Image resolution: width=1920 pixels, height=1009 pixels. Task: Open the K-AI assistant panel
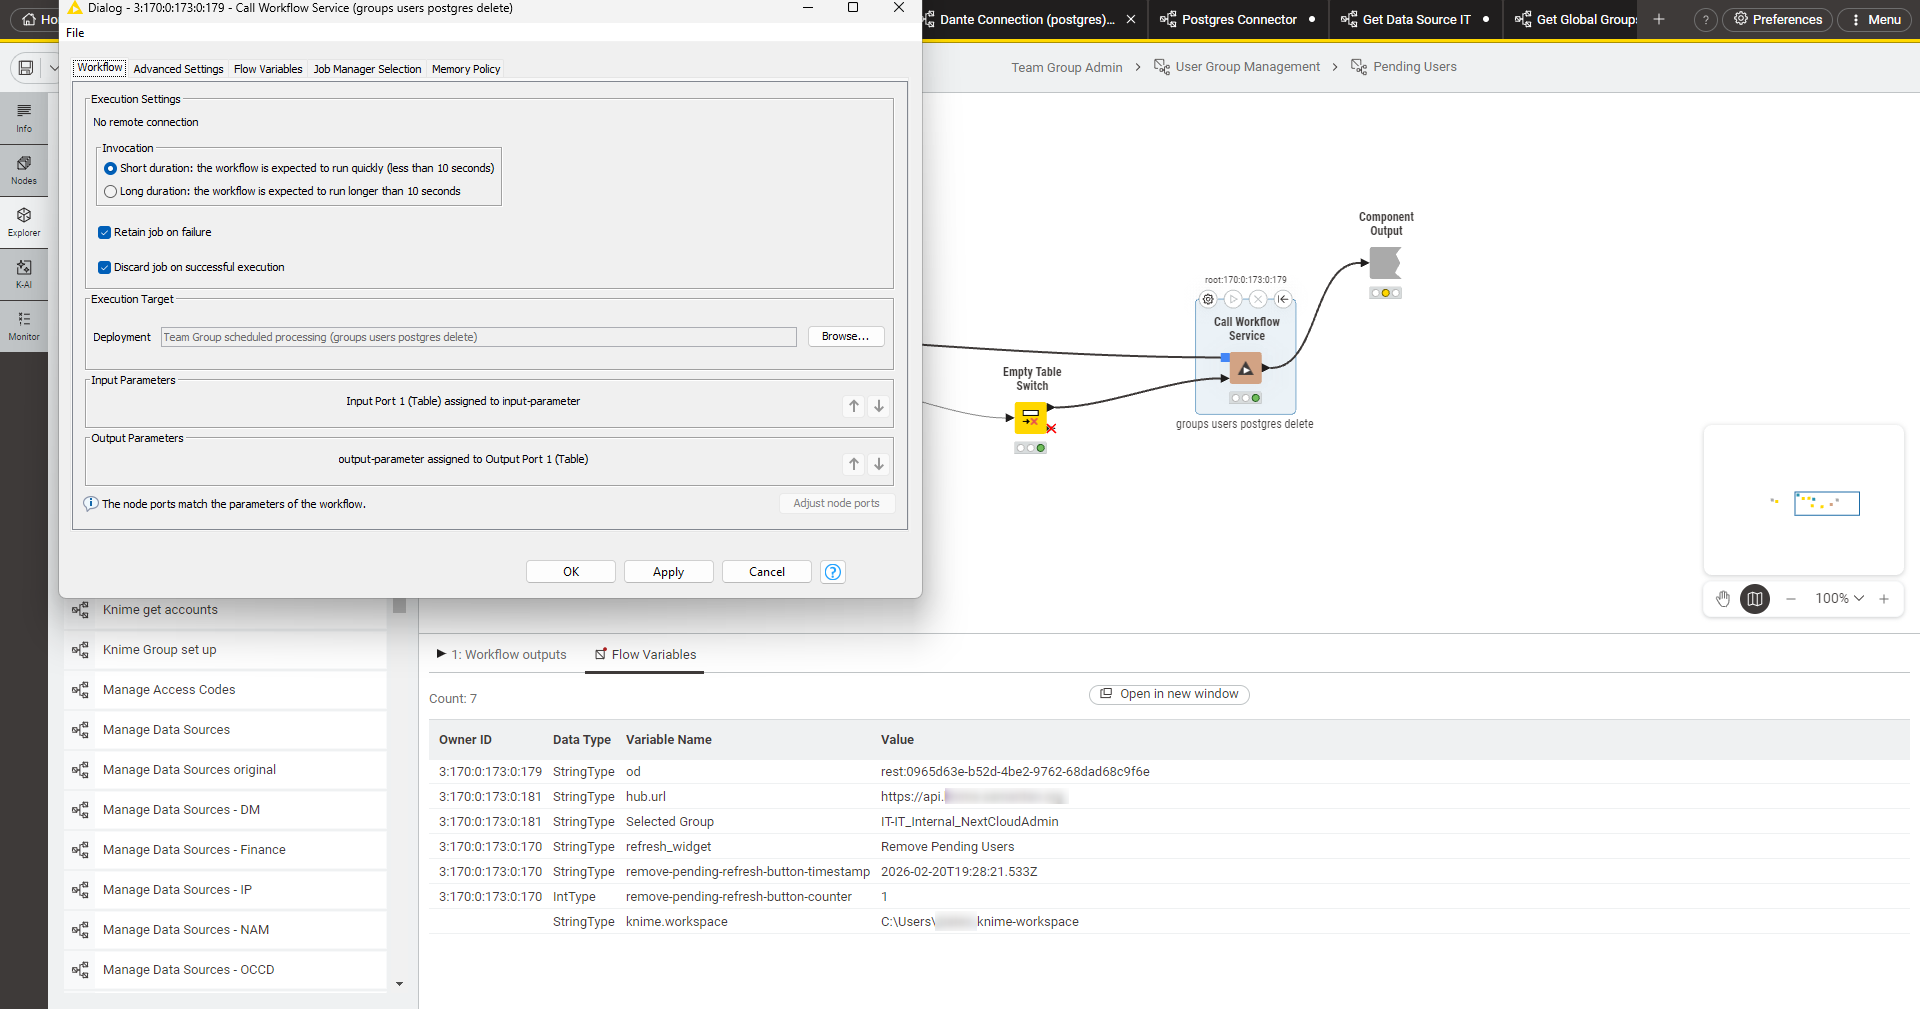24,273
